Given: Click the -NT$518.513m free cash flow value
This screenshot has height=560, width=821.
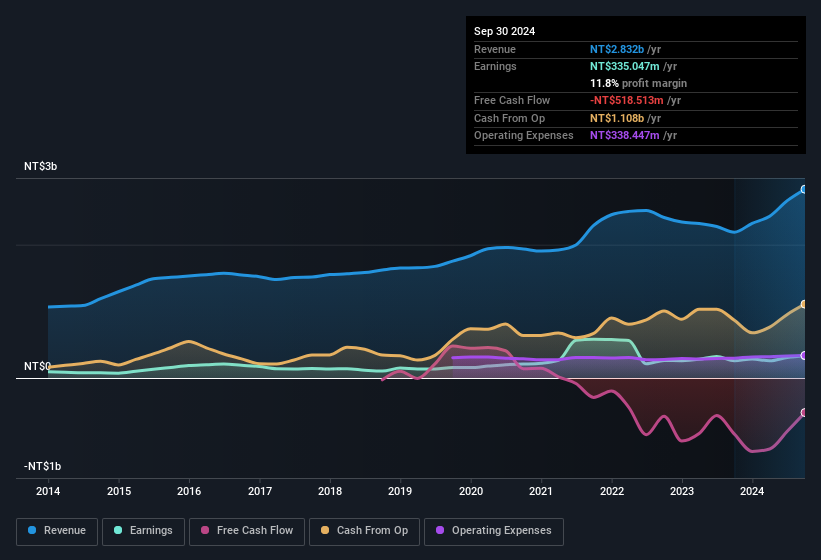Looking at the screenshot, I should pyautogui.click(x=627, y=100).
